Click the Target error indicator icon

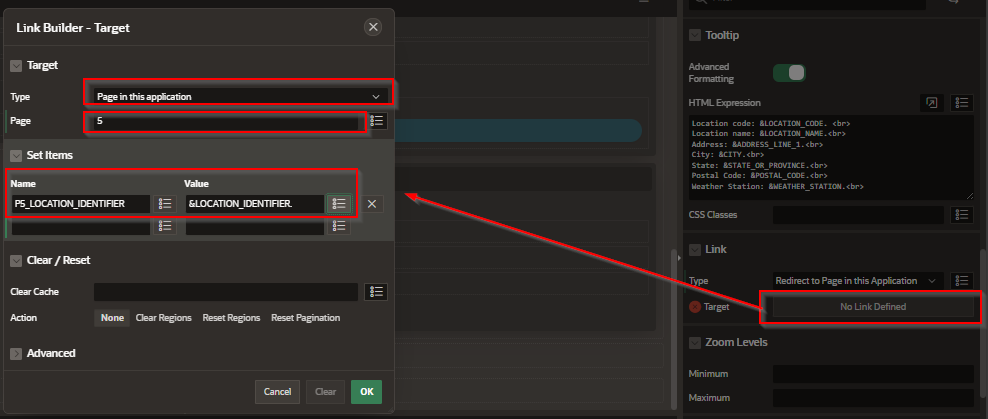coord(694,307)
